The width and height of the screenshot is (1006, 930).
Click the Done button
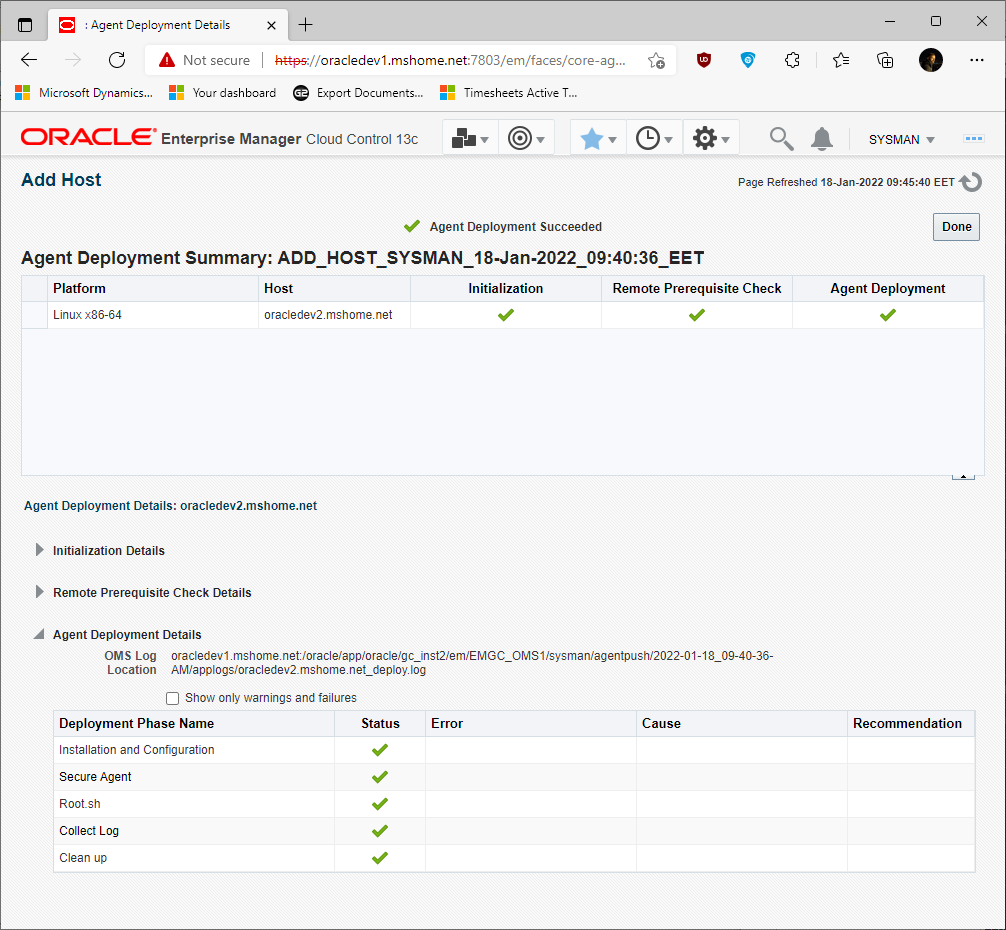pos(956,226)
